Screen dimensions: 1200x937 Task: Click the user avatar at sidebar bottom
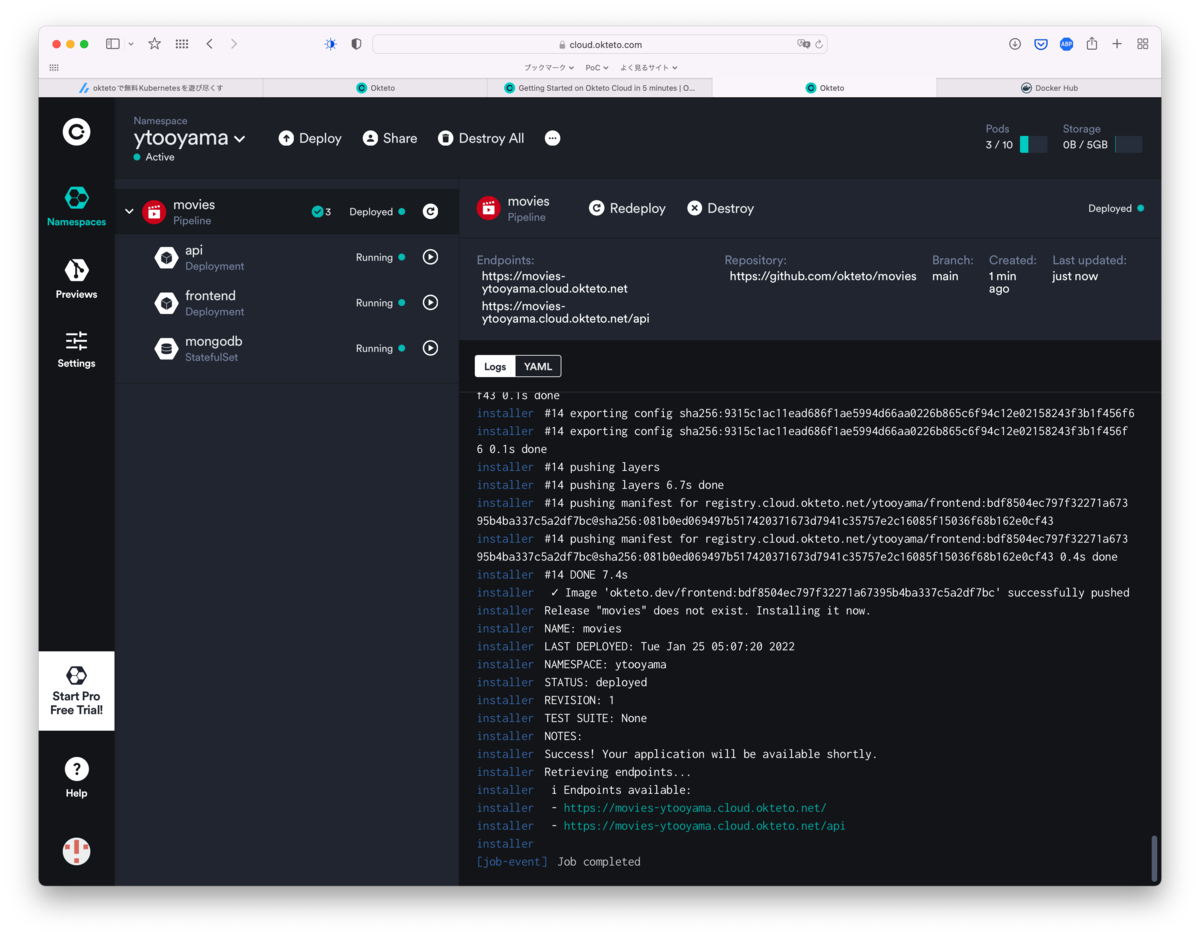click(x=76, y=851)
